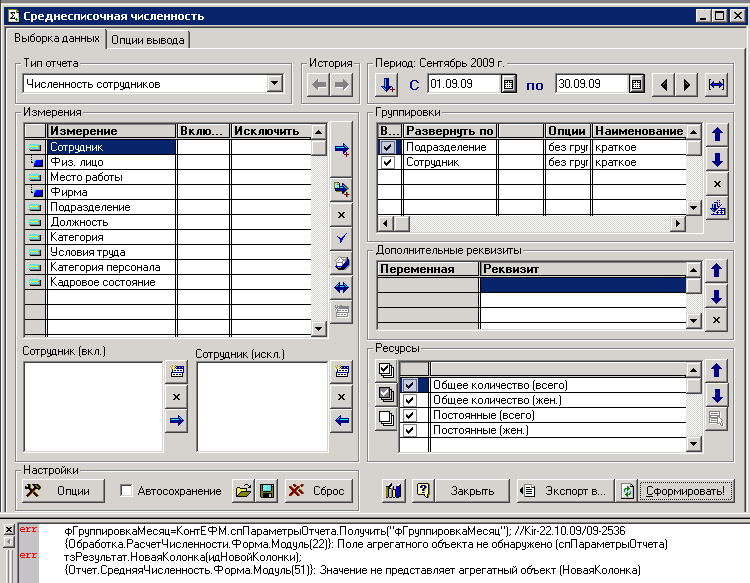The height and width of the screenshot is (583, 750).
Task: Click the Закрыть button
Action: pos(472,491)
